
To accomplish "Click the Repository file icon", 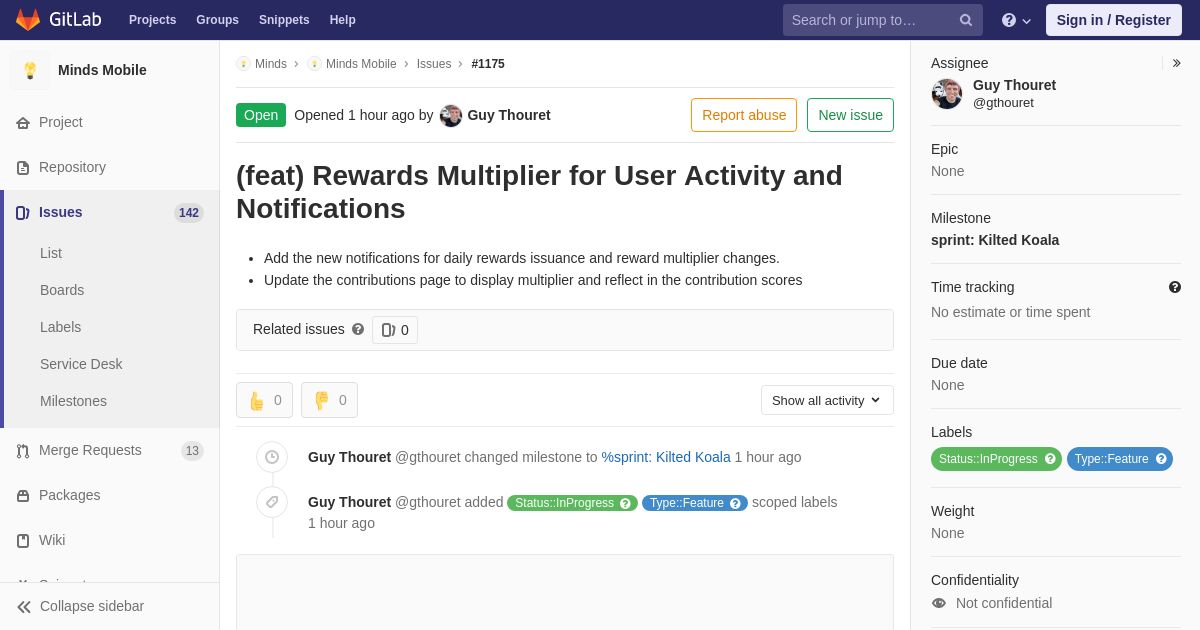I will pos(23,168).
